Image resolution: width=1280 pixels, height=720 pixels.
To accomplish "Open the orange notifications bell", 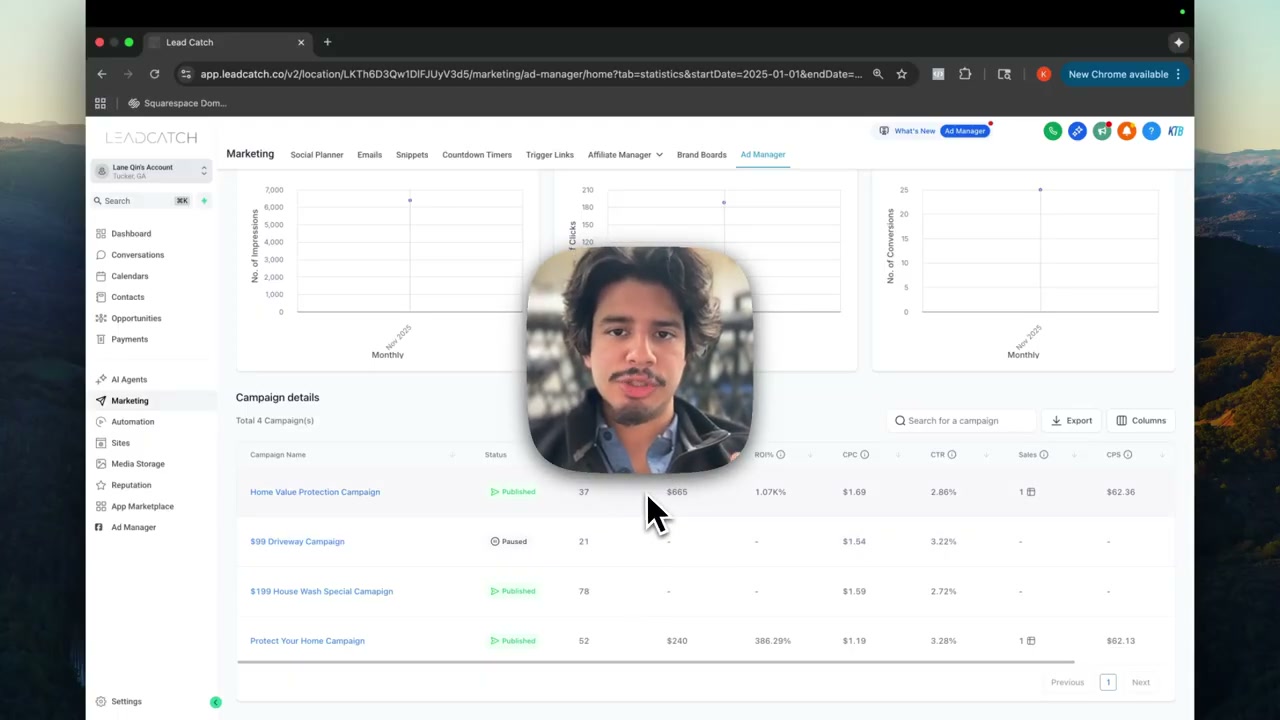I will (x=1126, y=131).
